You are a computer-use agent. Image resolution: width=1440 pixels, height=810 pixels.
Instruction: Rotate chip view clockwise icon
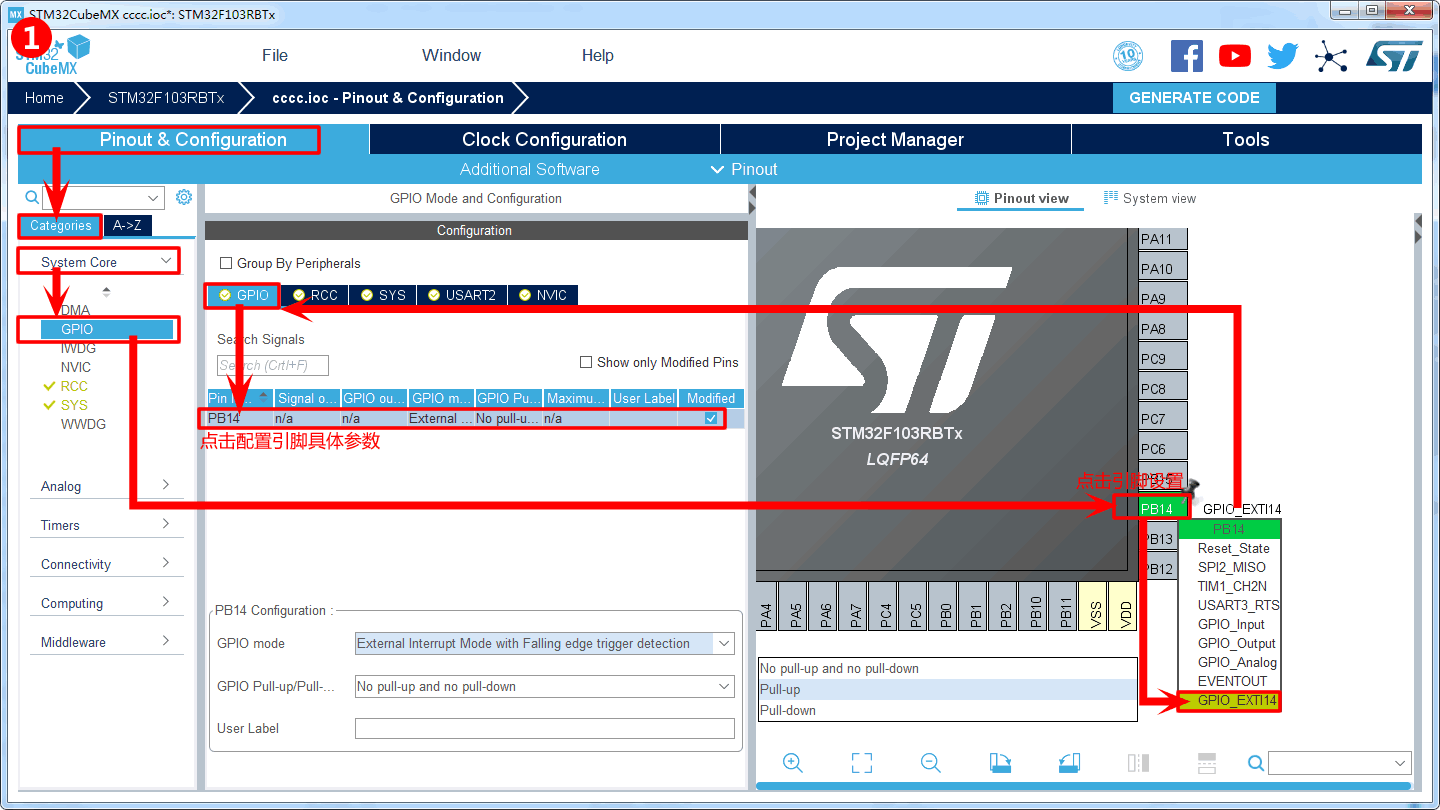pos(1000,763)
